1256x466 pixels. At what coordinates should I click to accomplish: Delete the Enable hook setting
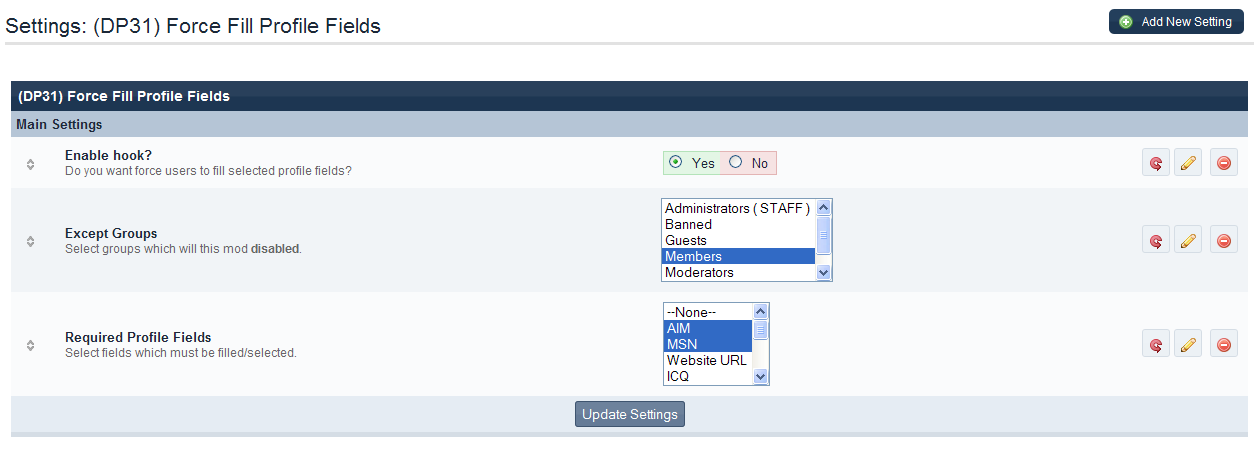[x=1224, y=163]
